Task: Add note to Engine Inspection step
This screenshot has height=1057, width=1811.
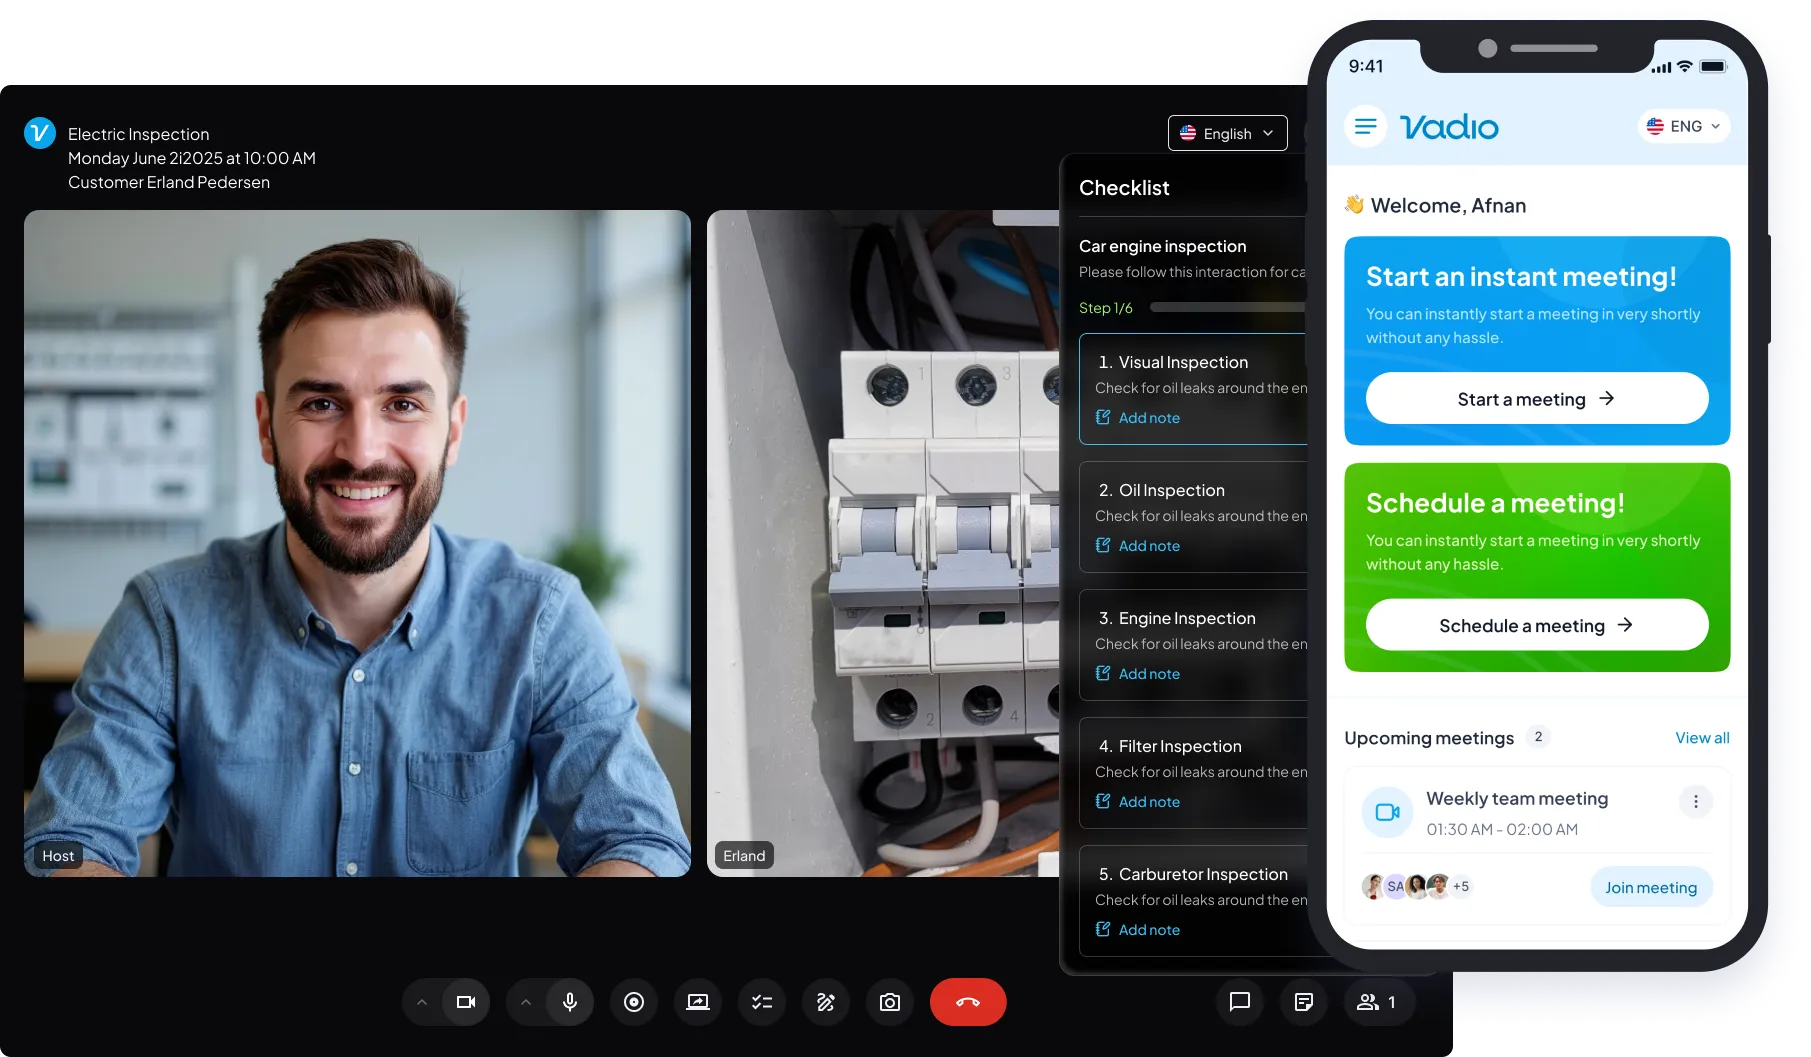Action: tap(1138, 674)
